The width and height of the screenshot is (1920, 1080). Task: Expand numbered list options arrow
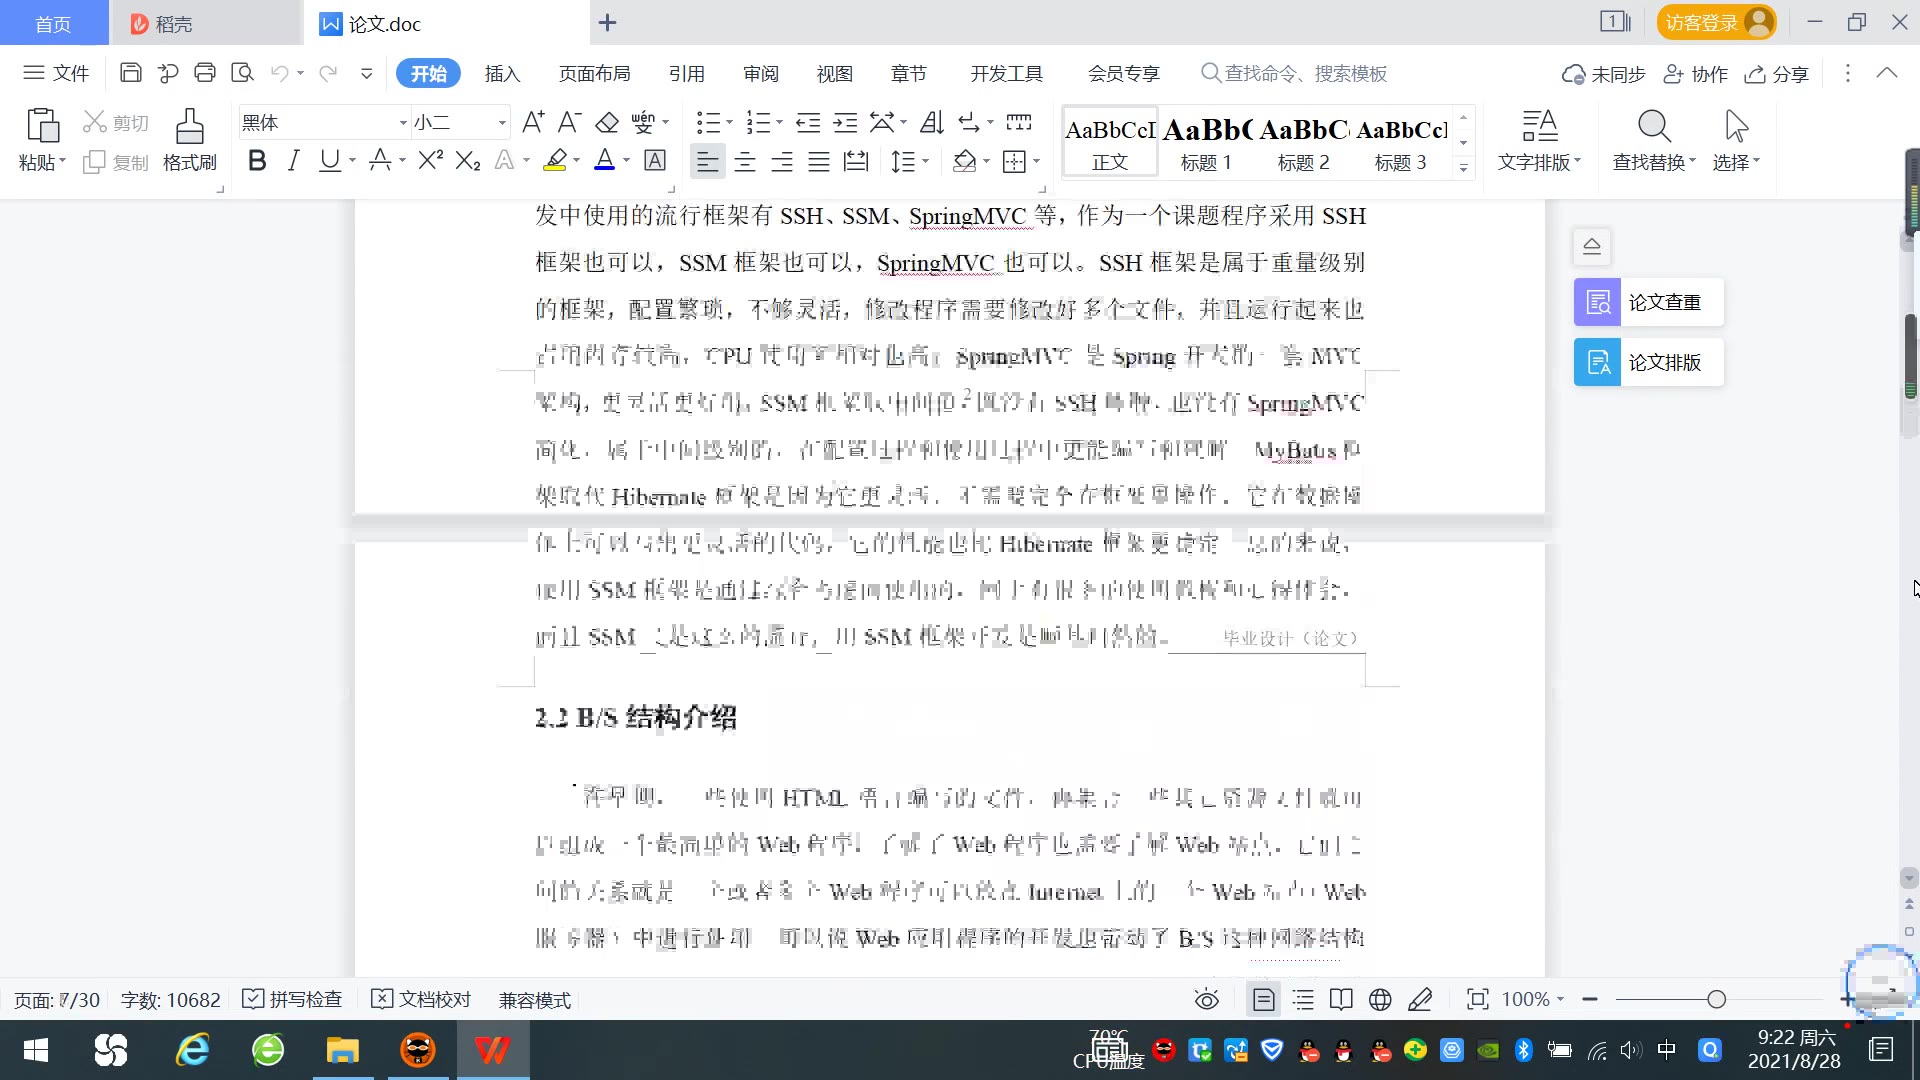[779, 123]
